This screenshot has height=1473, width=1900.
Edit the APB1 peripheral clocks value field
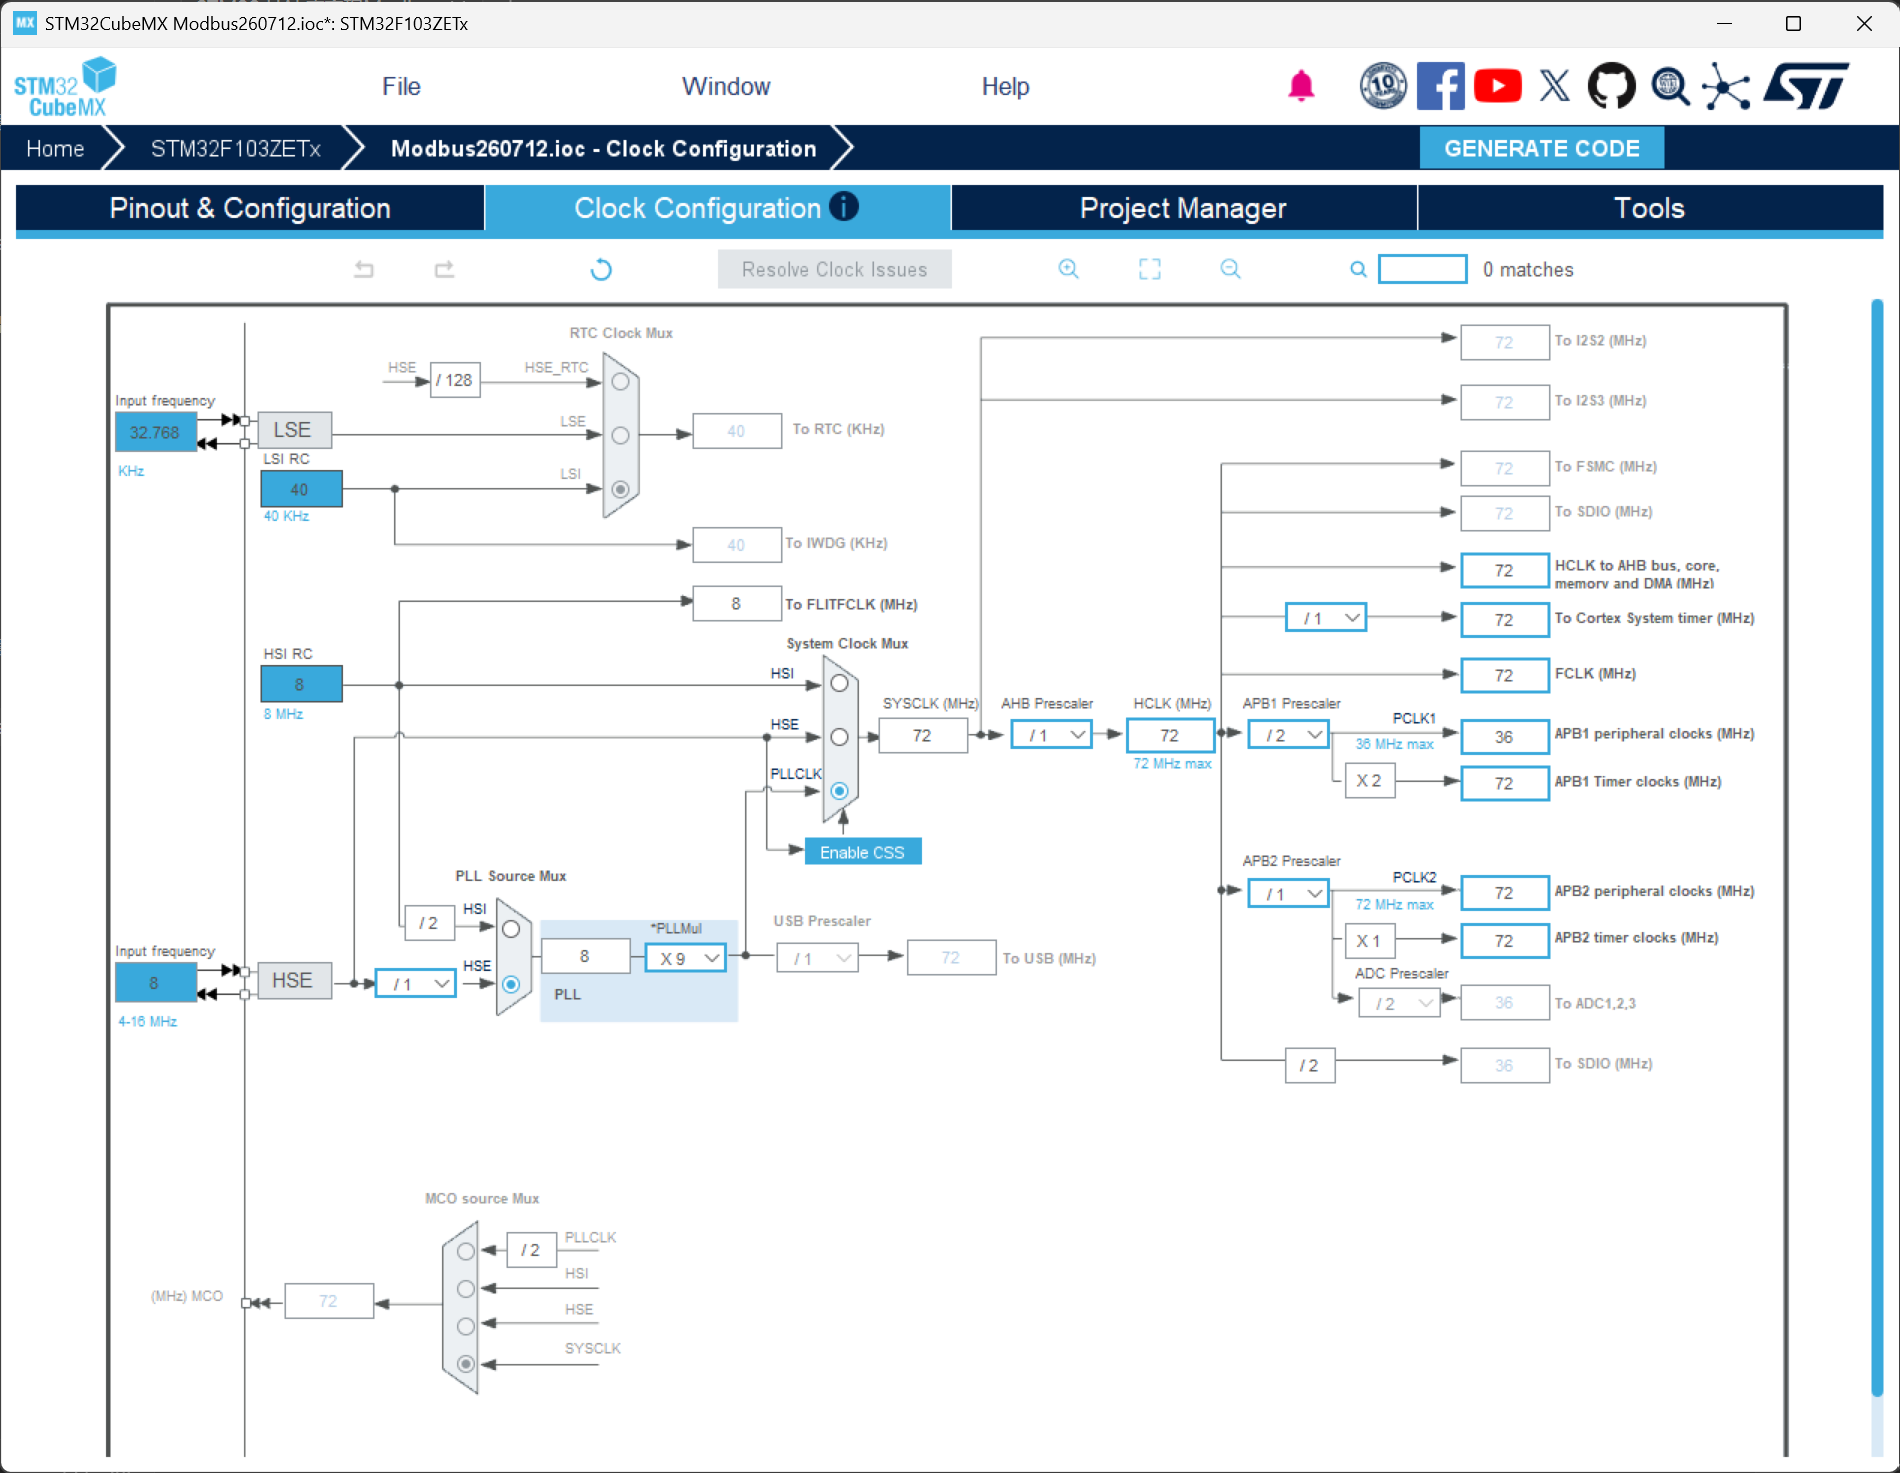pyautogui.click(x=1505, y=737)
